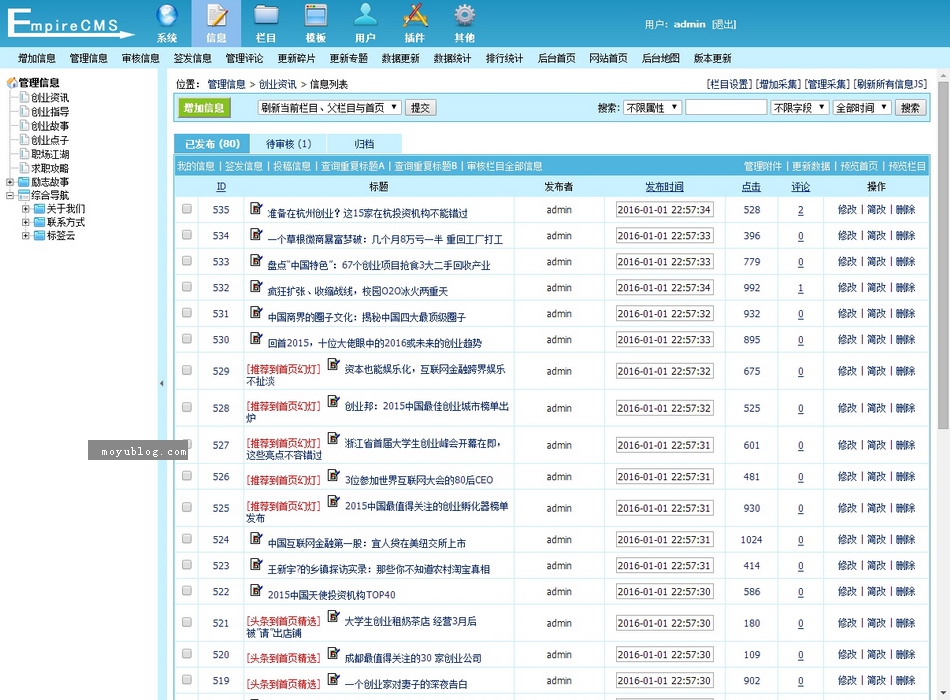Click the publish time field for article 535
Screen dimensions: 950x700
point(664,210)
